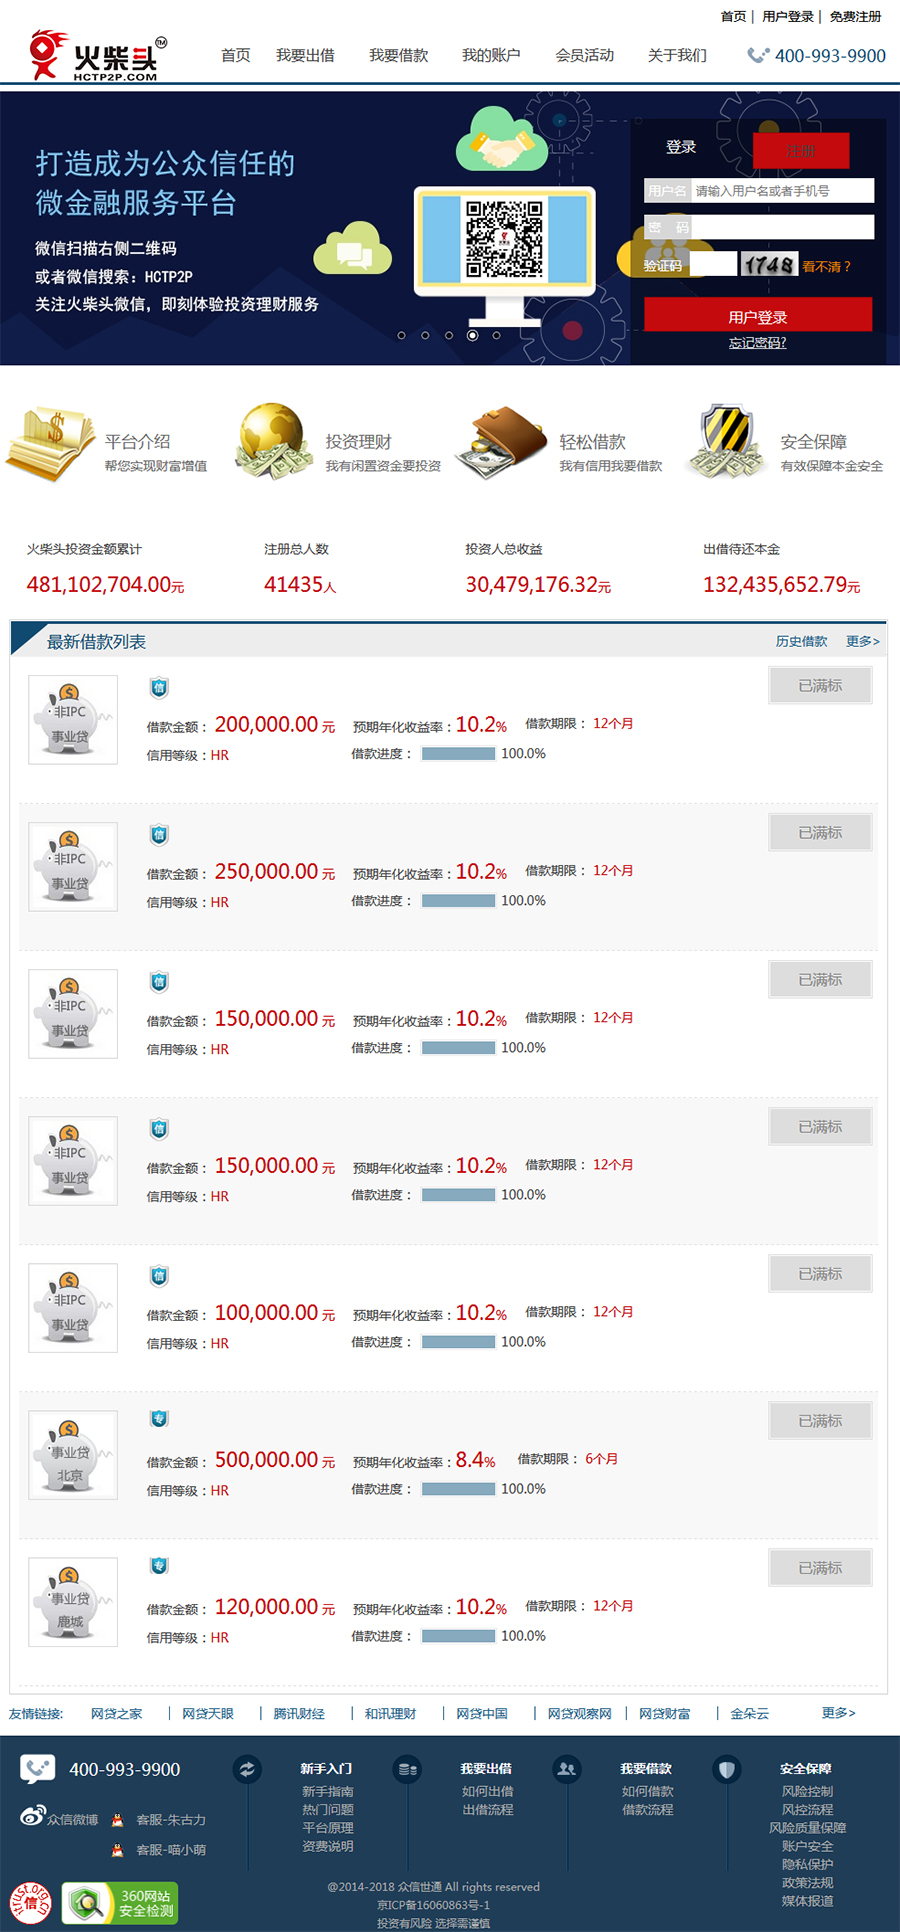Click the Weibo icon in the footer
Viewport: 900px width, 1932px height.
tap(32, 1816)
